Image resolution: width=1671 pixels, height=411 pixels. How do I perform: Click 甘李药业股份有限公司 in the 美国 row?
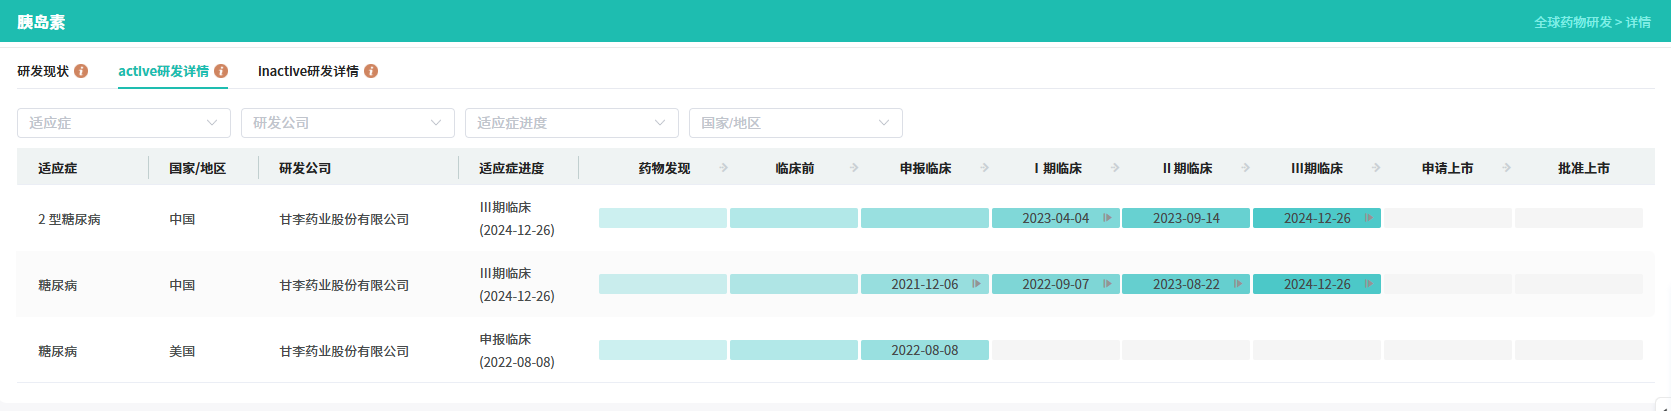click(344, 351)
